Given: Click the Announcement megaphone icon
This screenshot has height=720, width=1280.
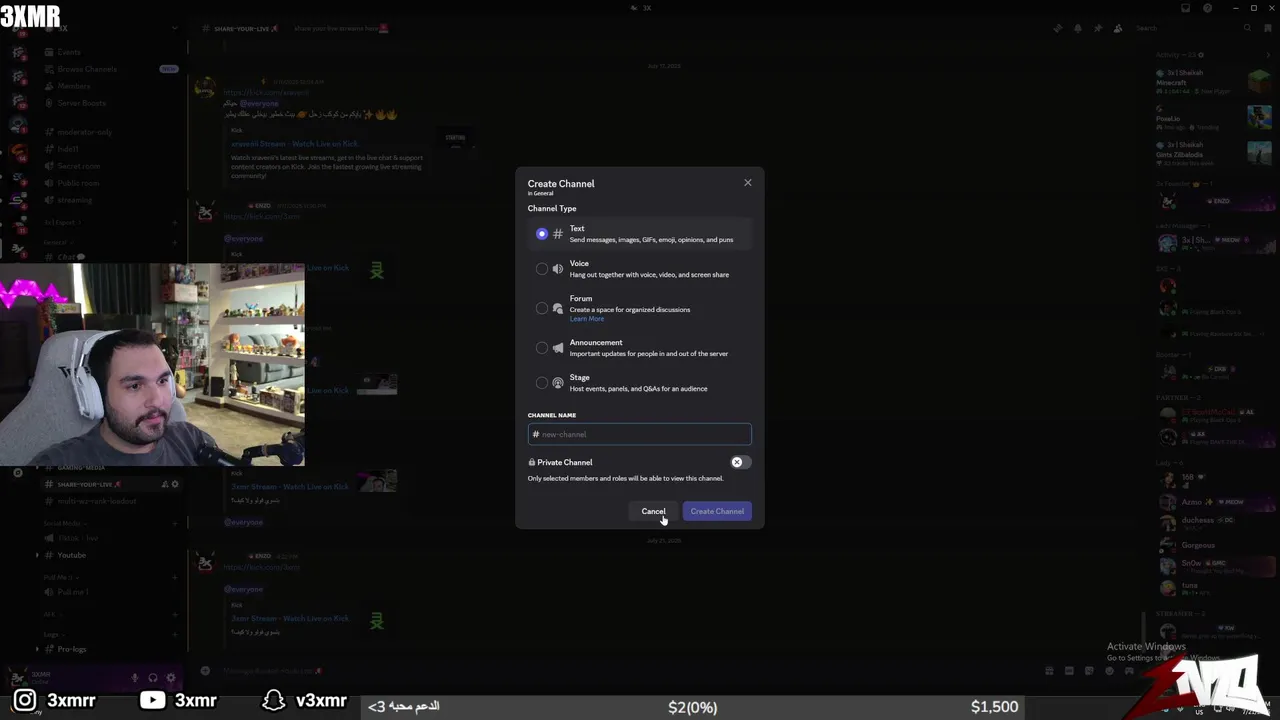Looking at the screenshot, I should click(558, 348).
